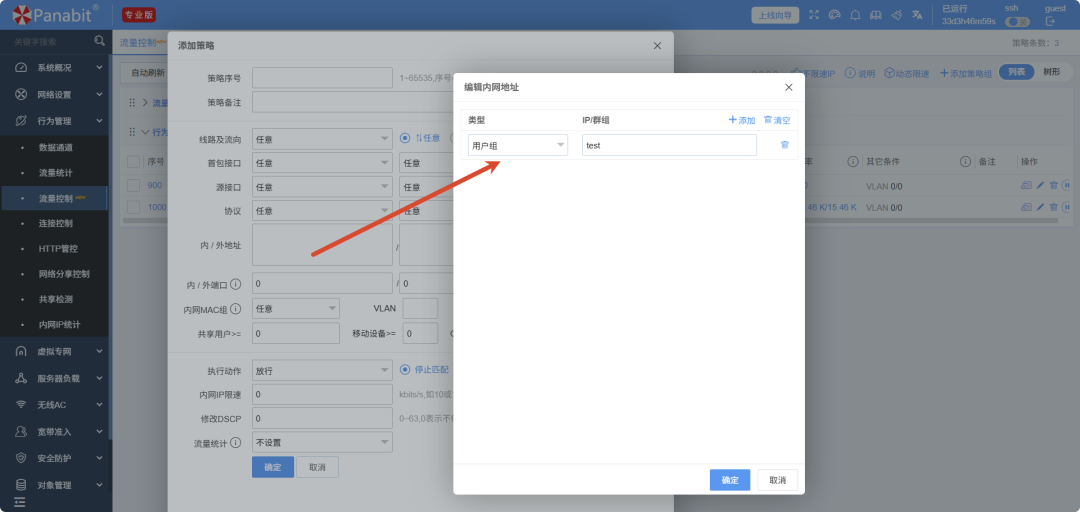The height and width of the screenshot is (512, 1080).
Task: Click 取消 in 编辑内网地址 dialog
Action: click(x=777, y=480)
